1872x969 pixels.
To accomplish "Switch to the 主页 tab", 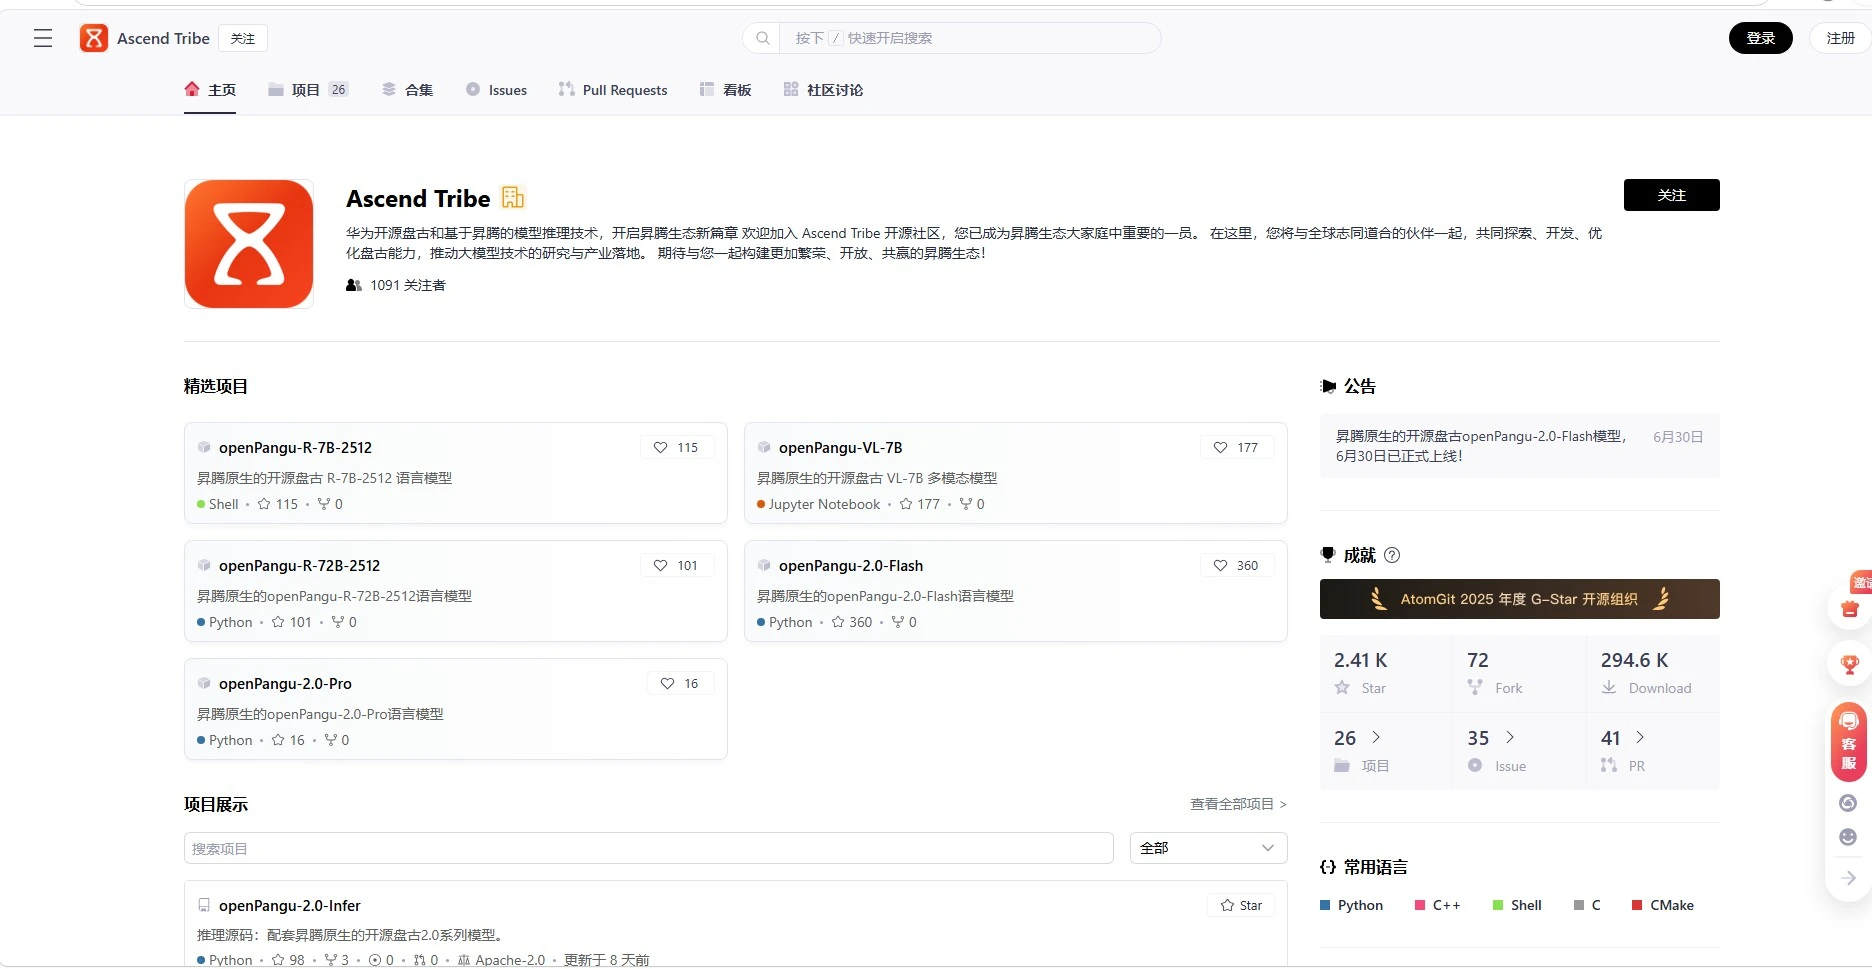I will coord(210,90).
